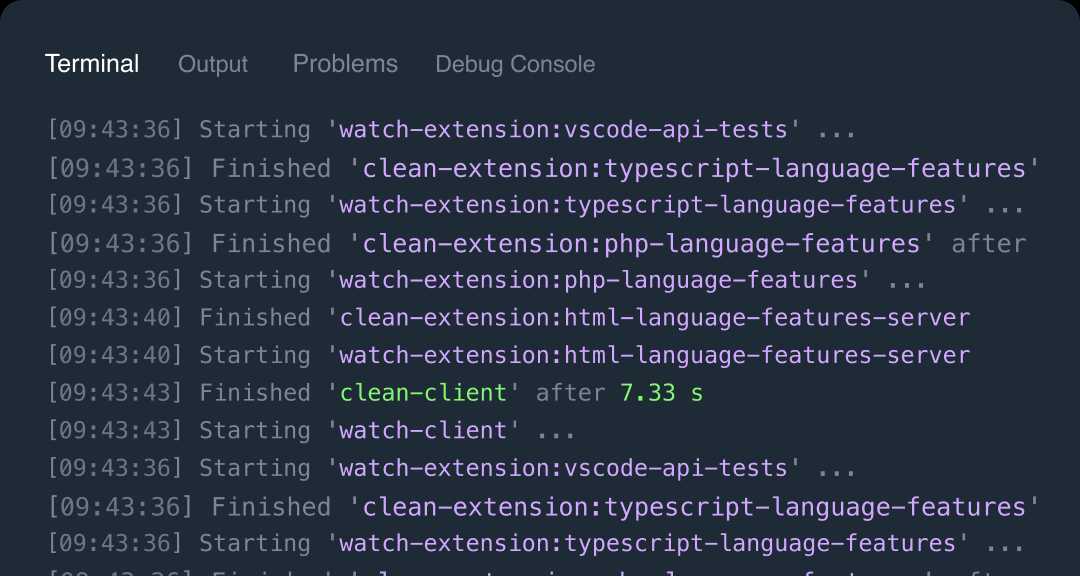Click the green '7.33 s' duration
Screen dimensions: 1080x576
point(661,393)
